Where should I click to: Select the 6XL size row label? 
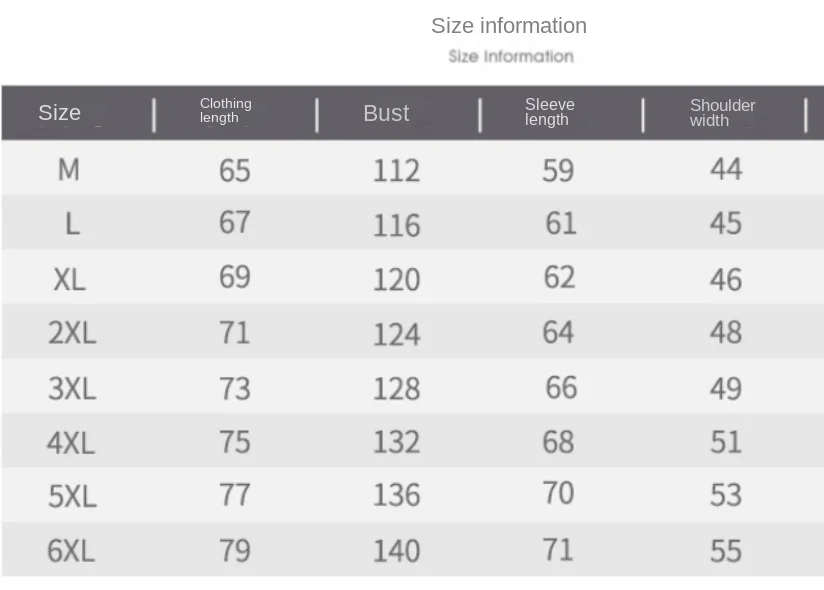tap(71, 551)
